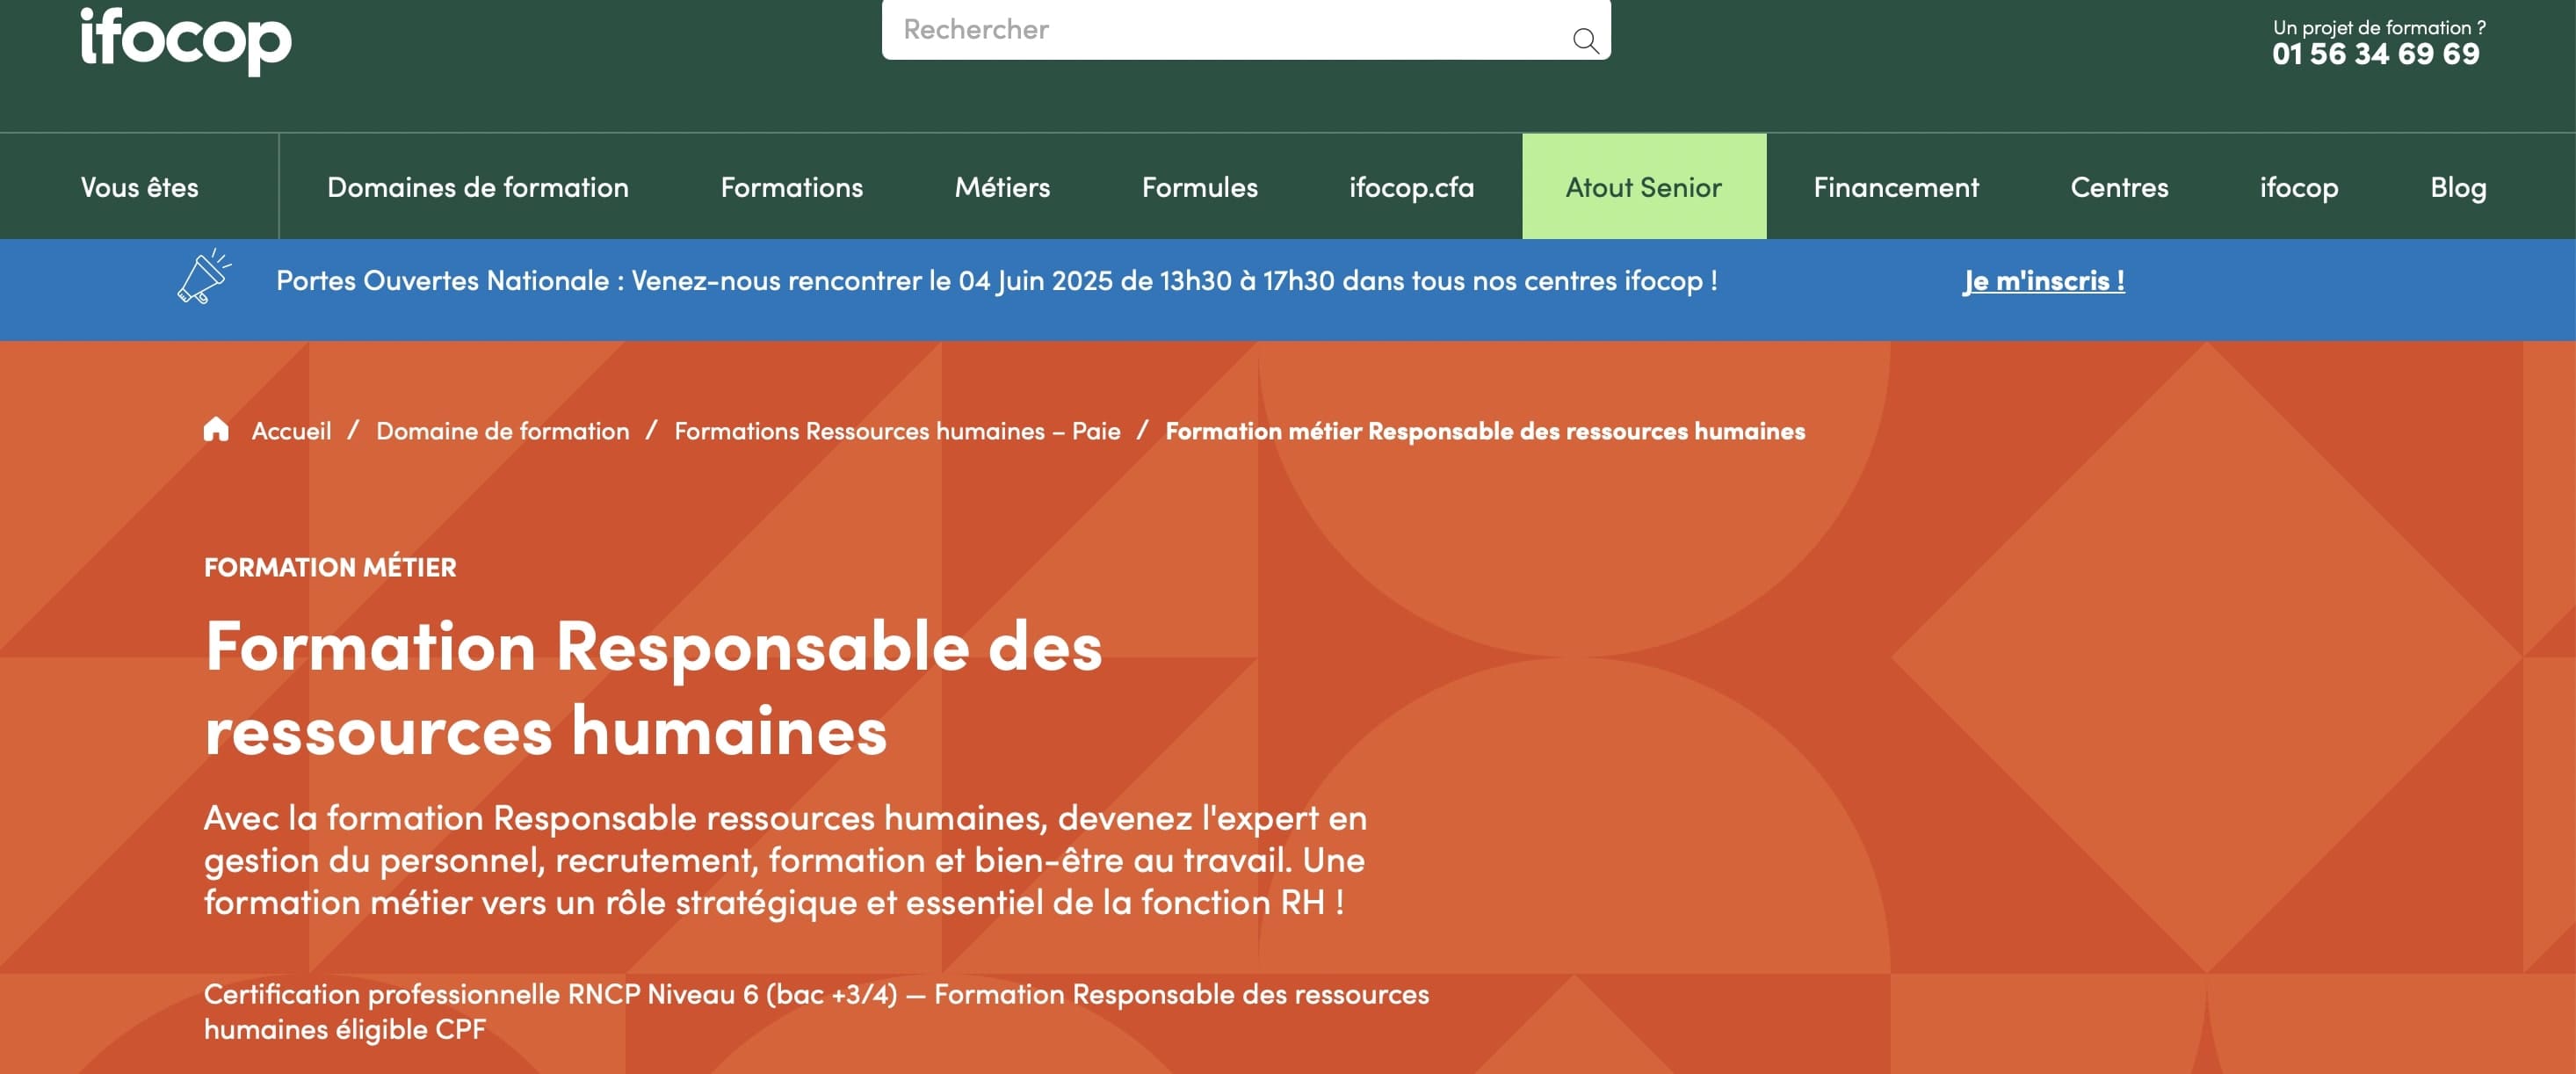Screen dimensions: 2576x1074
Task: Click the ifocop logo
Action: pos(186,40)
